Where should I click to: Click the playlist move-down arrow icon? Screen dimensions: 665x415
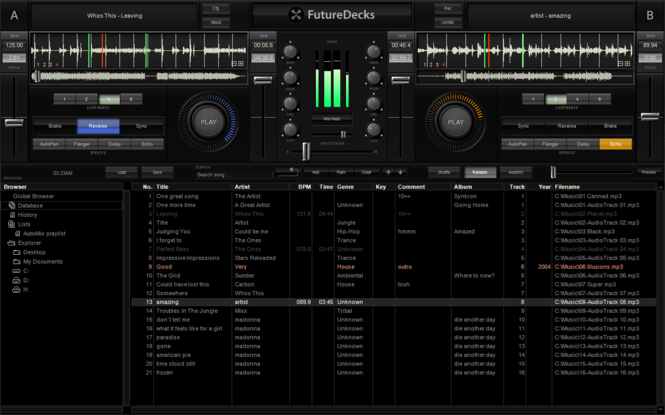(x=400, y=172)
